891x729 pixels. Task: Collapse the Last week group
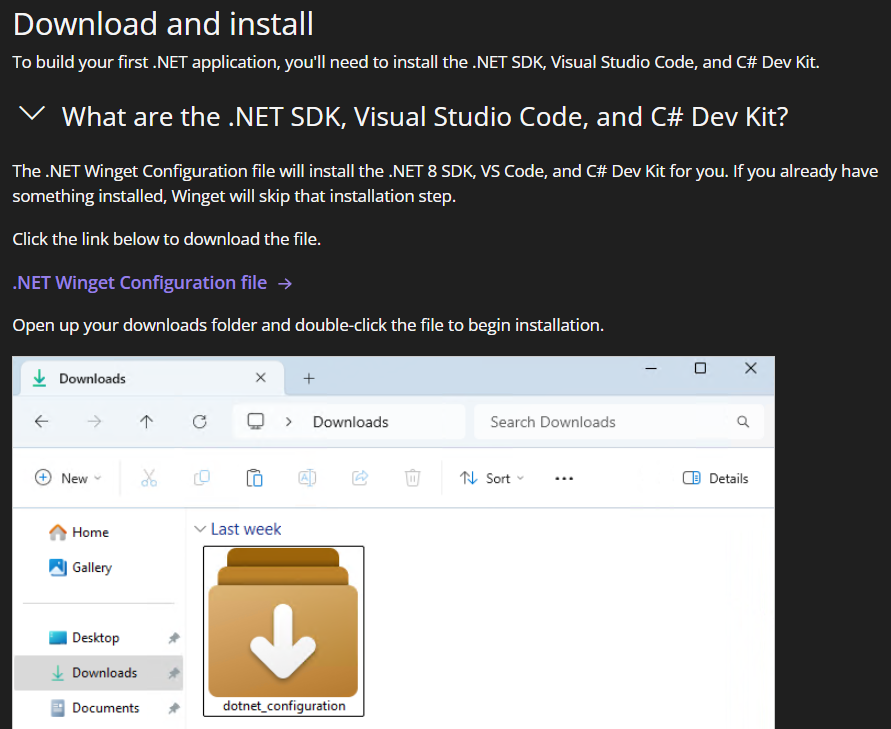199,529
